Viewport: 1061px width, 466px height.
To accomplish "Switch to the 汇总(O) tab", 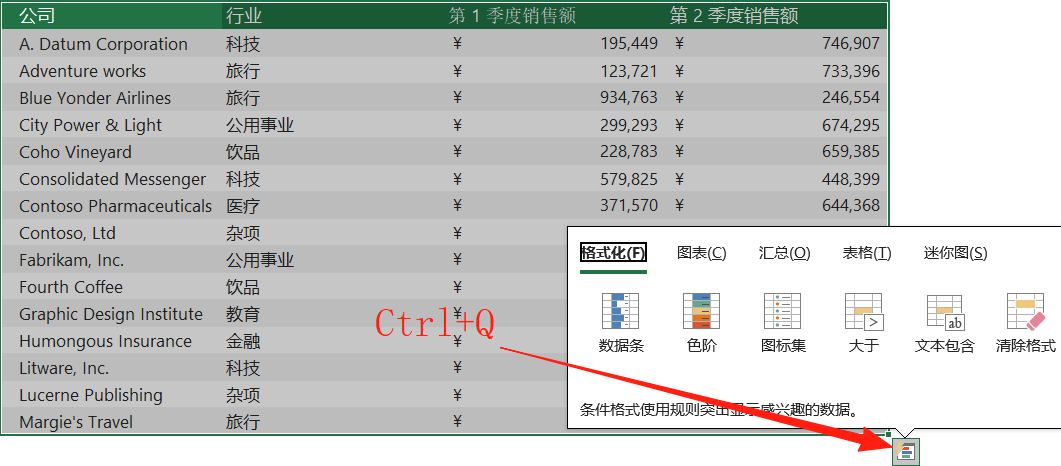I will (784, 253).
